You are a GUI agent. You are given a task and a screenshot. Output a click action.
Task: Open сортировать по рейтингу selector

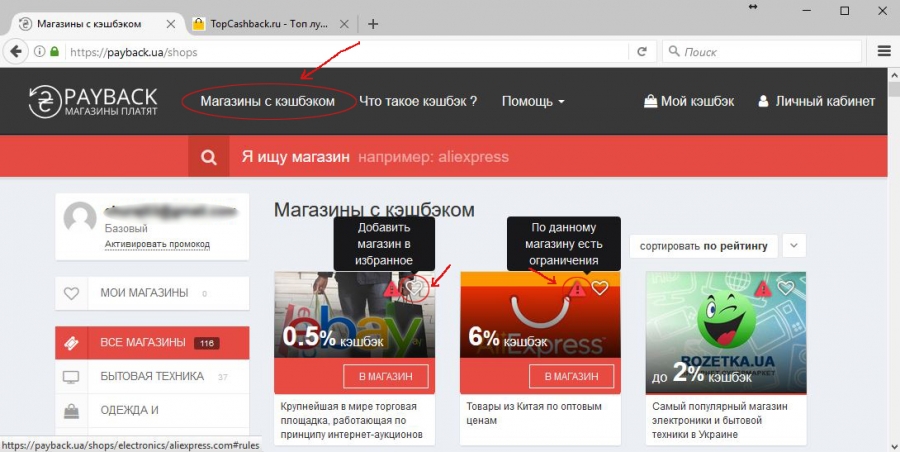pos(703,246)
